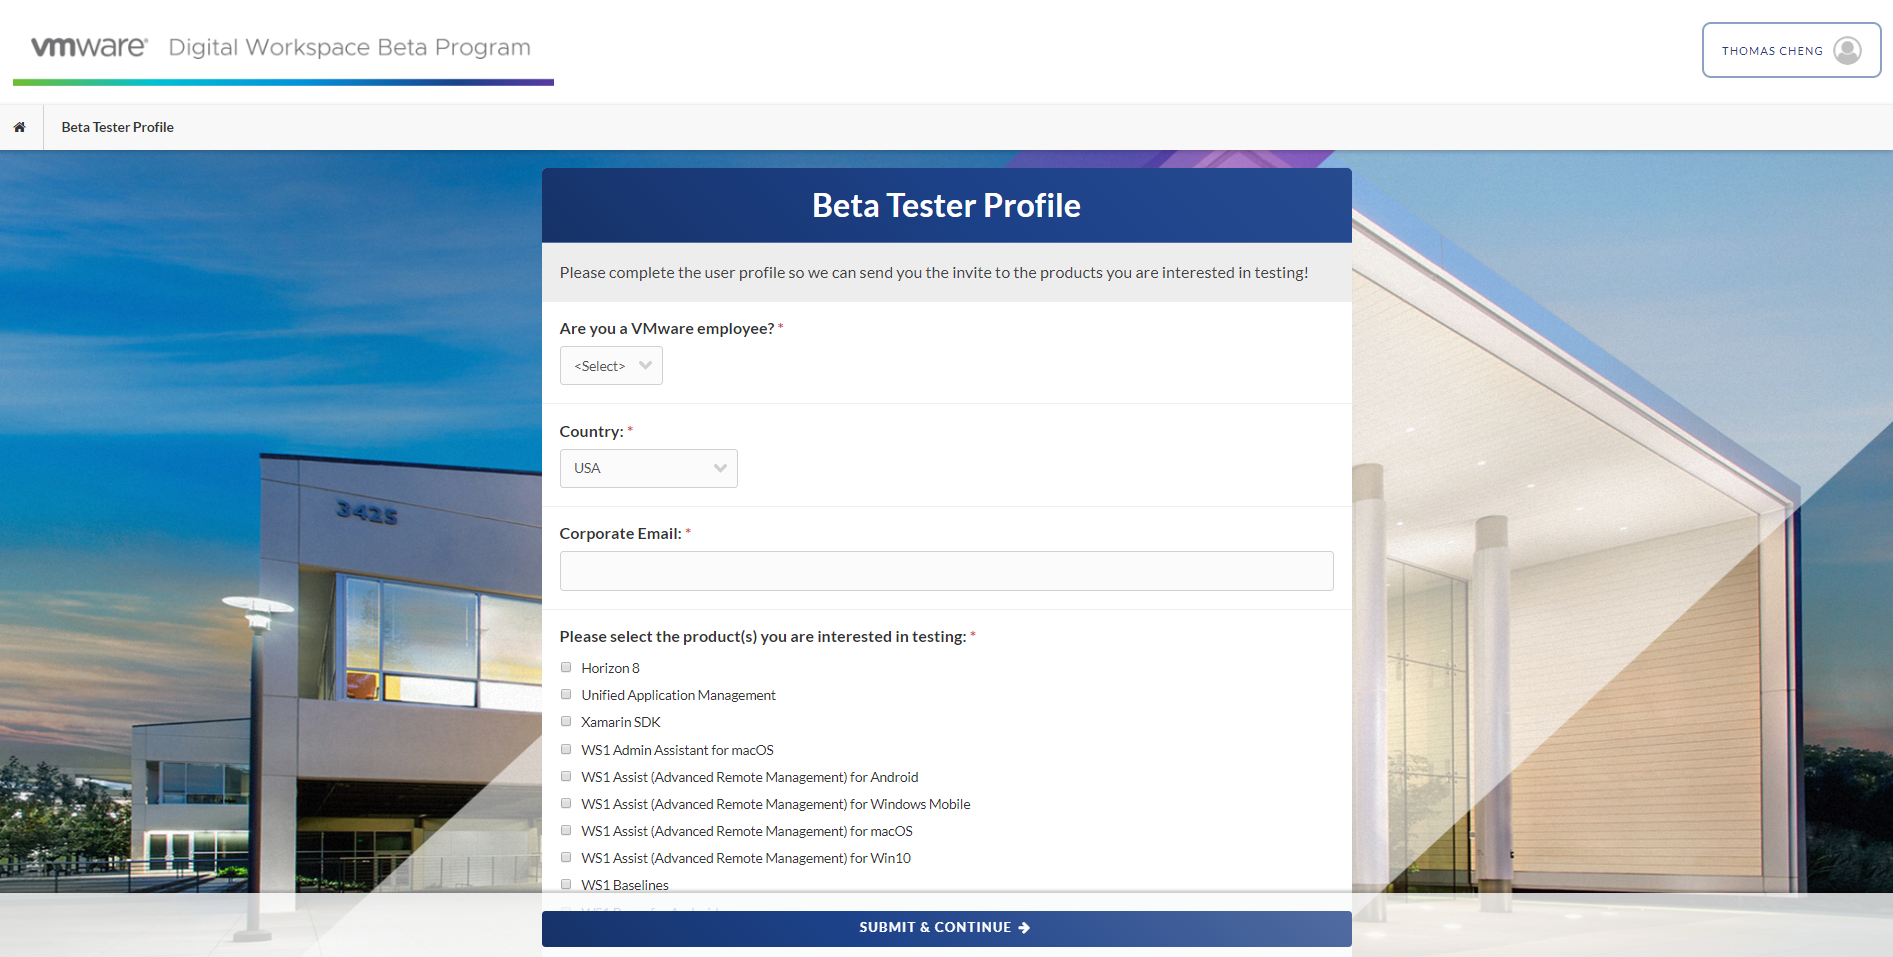Screen dimensions: 1893x957
Task: Check the WS1 Baselines checkbox
Action: (566, 884)
